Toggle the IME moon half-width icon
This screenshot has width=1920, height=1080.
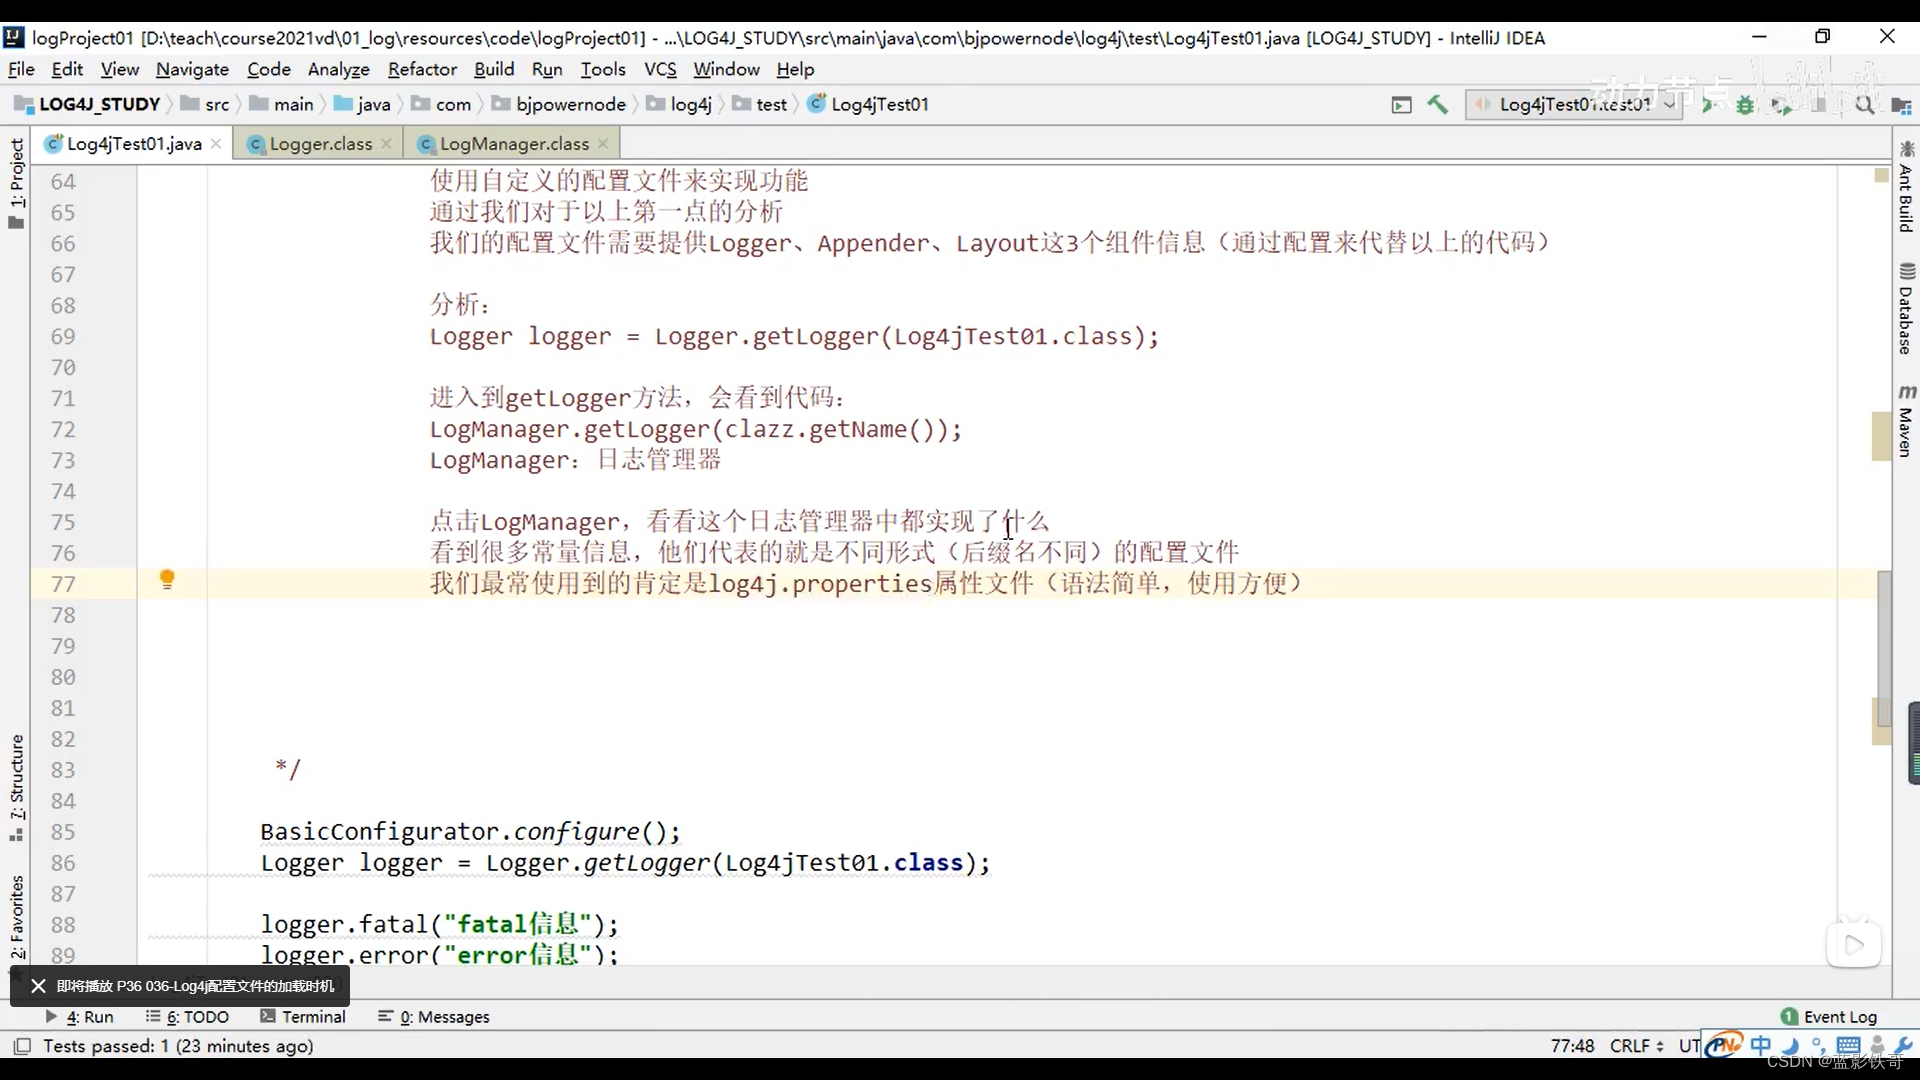(1791, 1045)
